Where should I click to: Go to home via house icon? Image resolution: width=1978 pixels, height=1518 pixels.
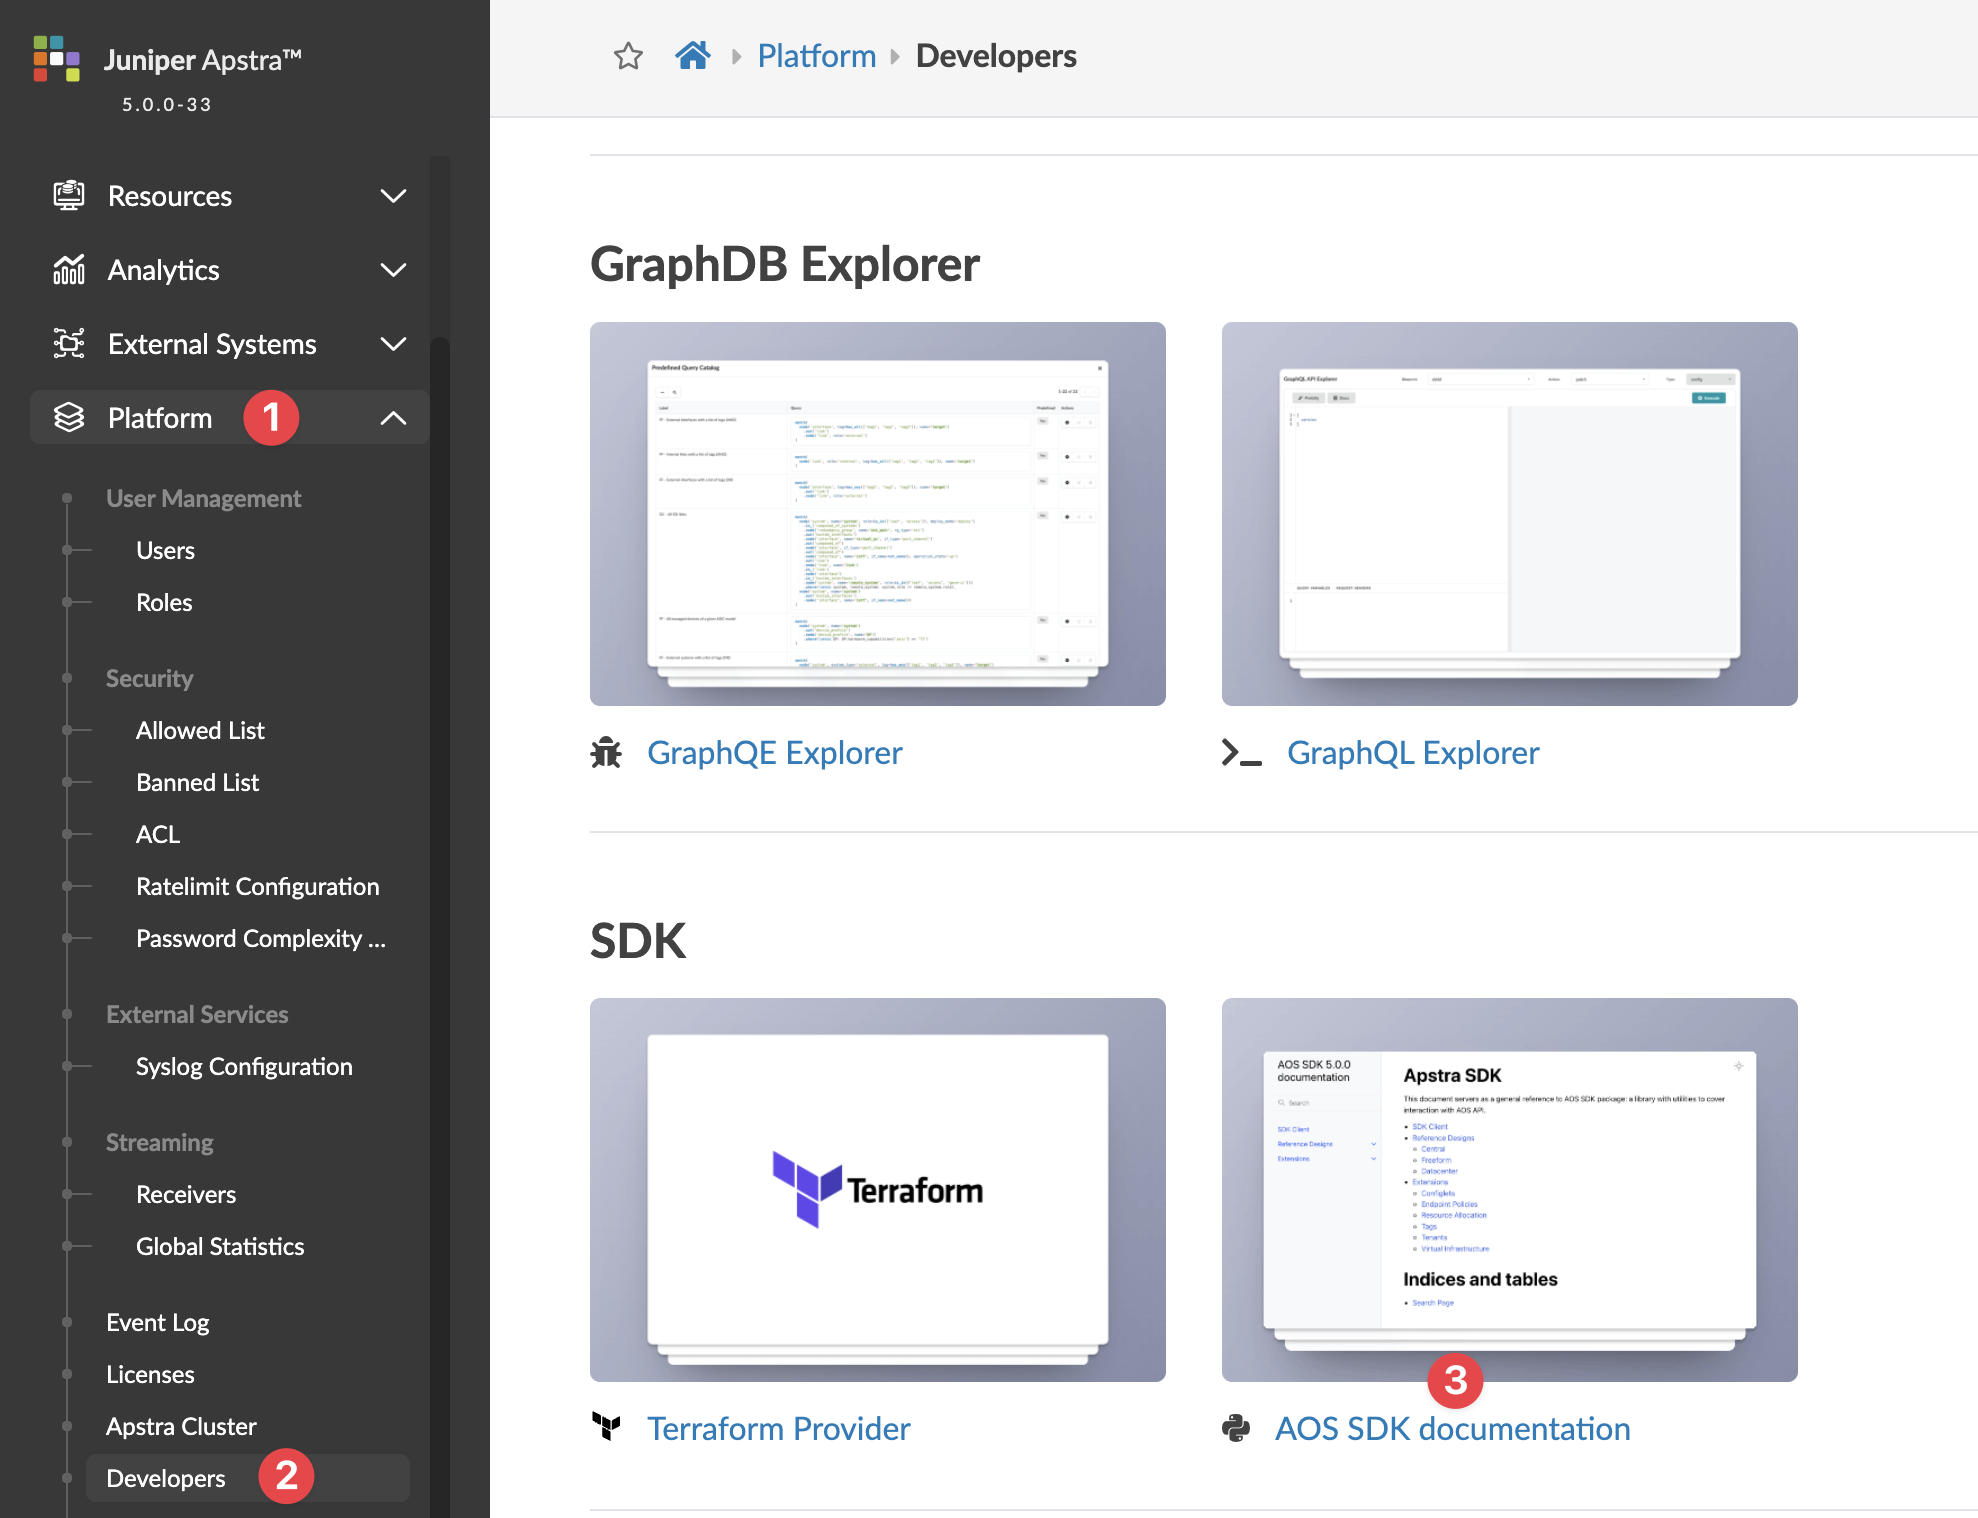692,56
